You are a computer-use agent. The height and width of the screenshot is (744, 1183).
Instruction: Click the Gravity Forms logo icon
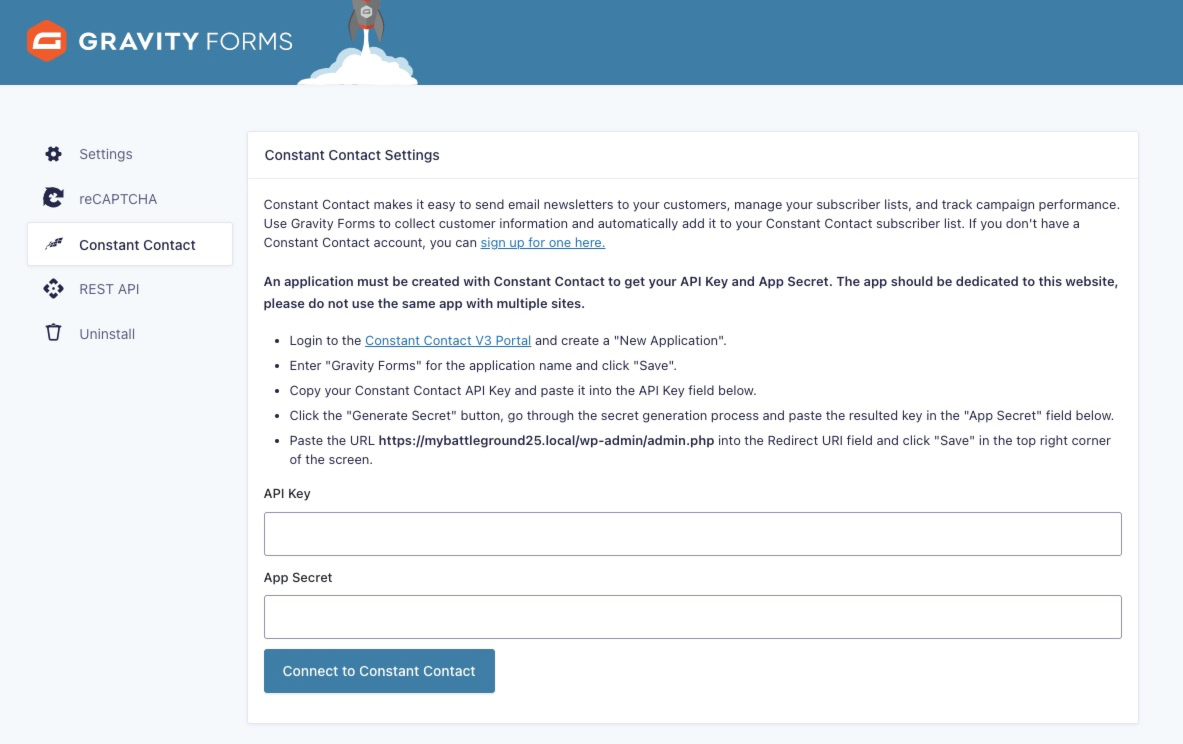(x=45, y=41)
